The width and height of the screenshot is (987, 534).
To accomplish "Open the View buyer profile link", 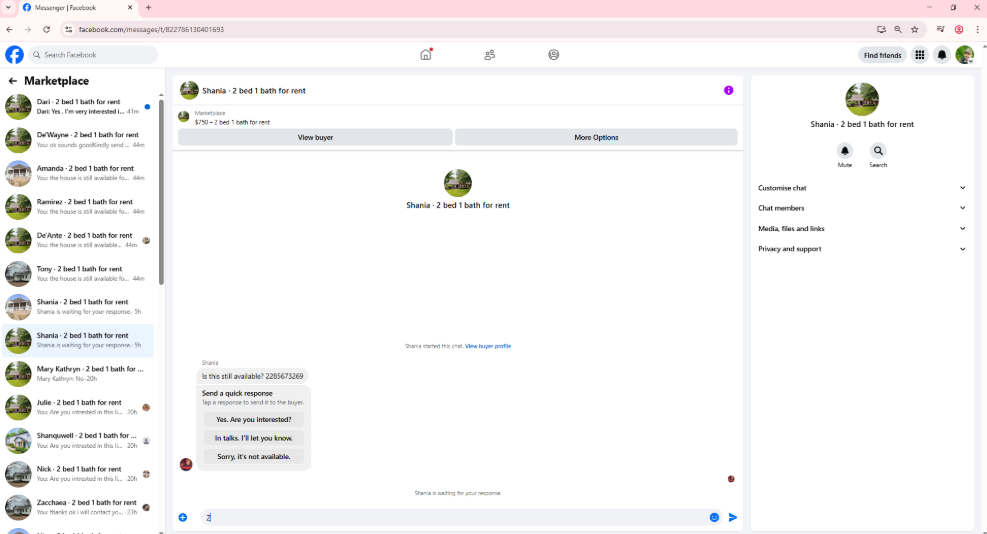I will click(488, 346).
